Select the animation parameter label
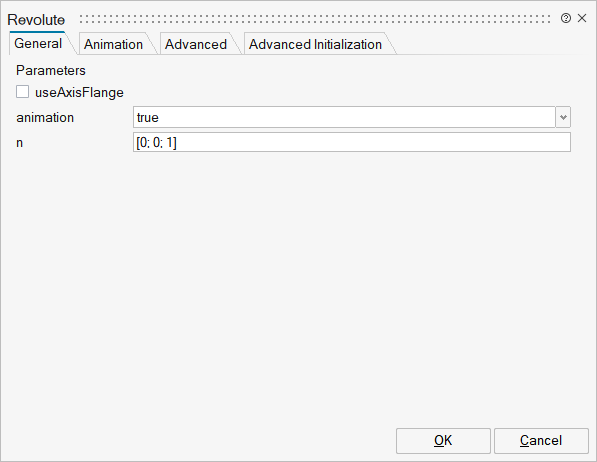 [x=45, y=118]
